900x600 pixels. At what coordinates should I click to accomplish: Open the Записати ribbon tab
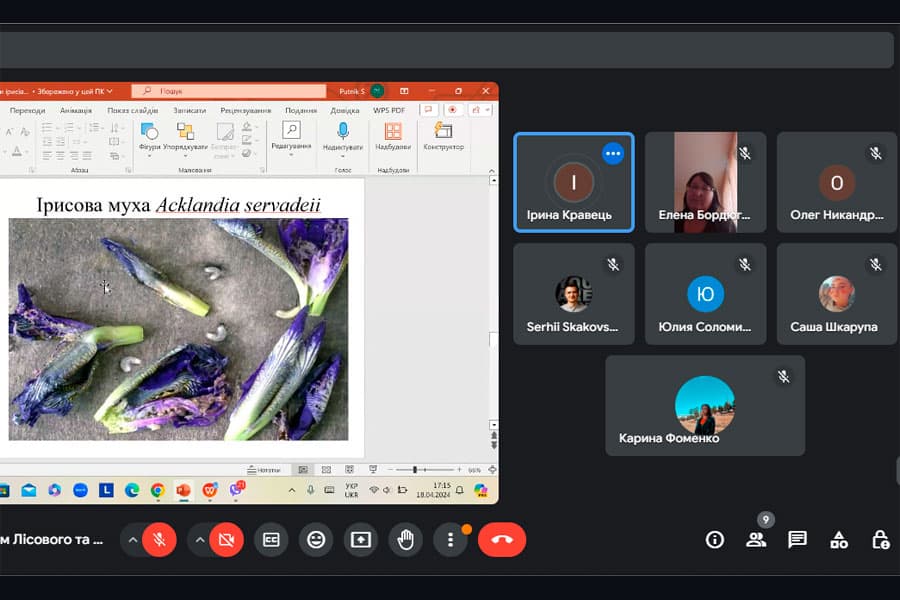189,110
